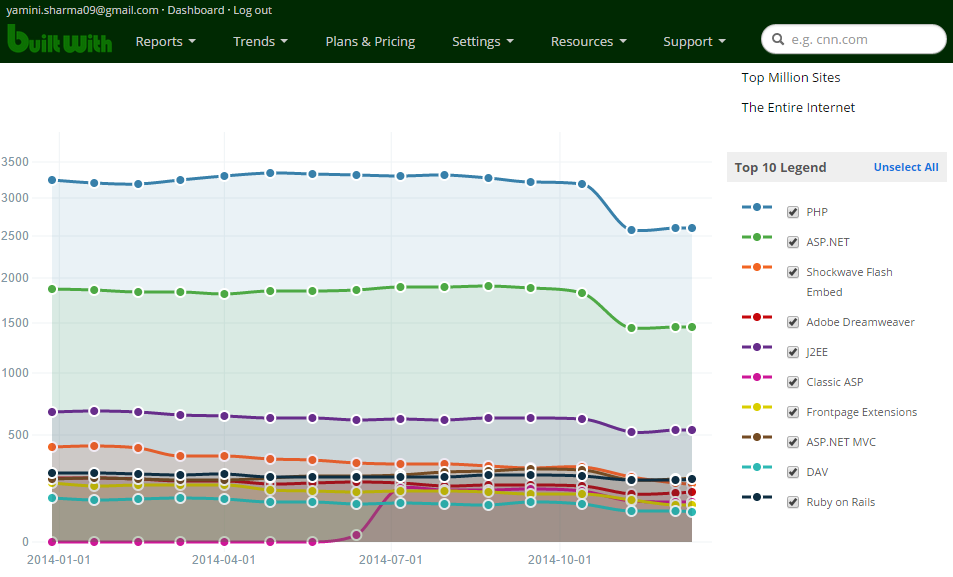953x577 pixels.
Task: Select The Entire Internet
Action: [798, 108]
